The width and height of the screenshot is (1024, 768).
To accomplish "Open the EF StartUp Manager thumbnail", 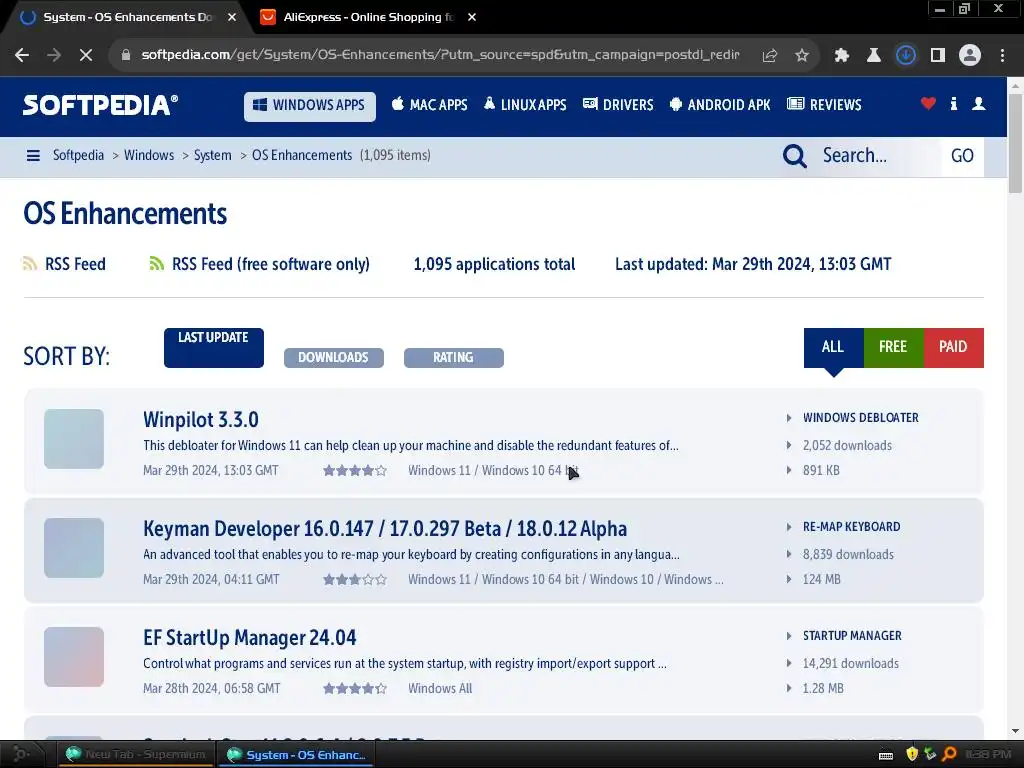I will click(74, 657).
